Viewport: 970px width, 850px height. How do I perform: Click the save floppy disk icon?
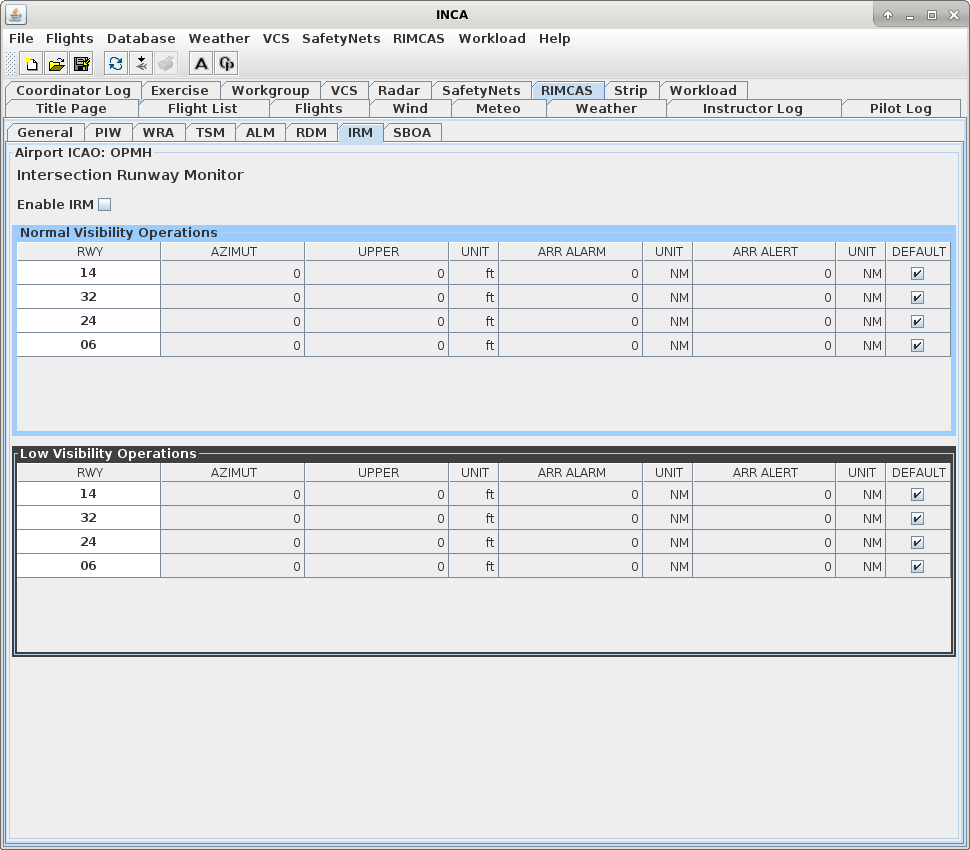coord(82,64)
